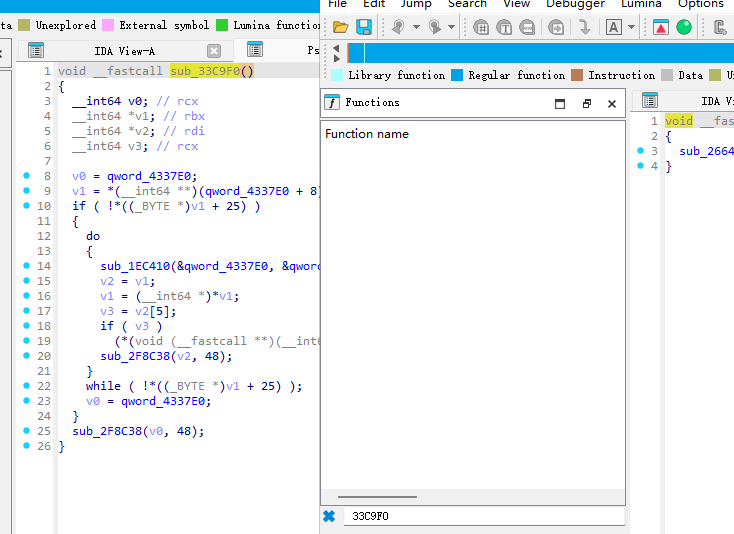Click the IDA View-A tab list icon
The image size is (734, 534).
tap(36, 51)
